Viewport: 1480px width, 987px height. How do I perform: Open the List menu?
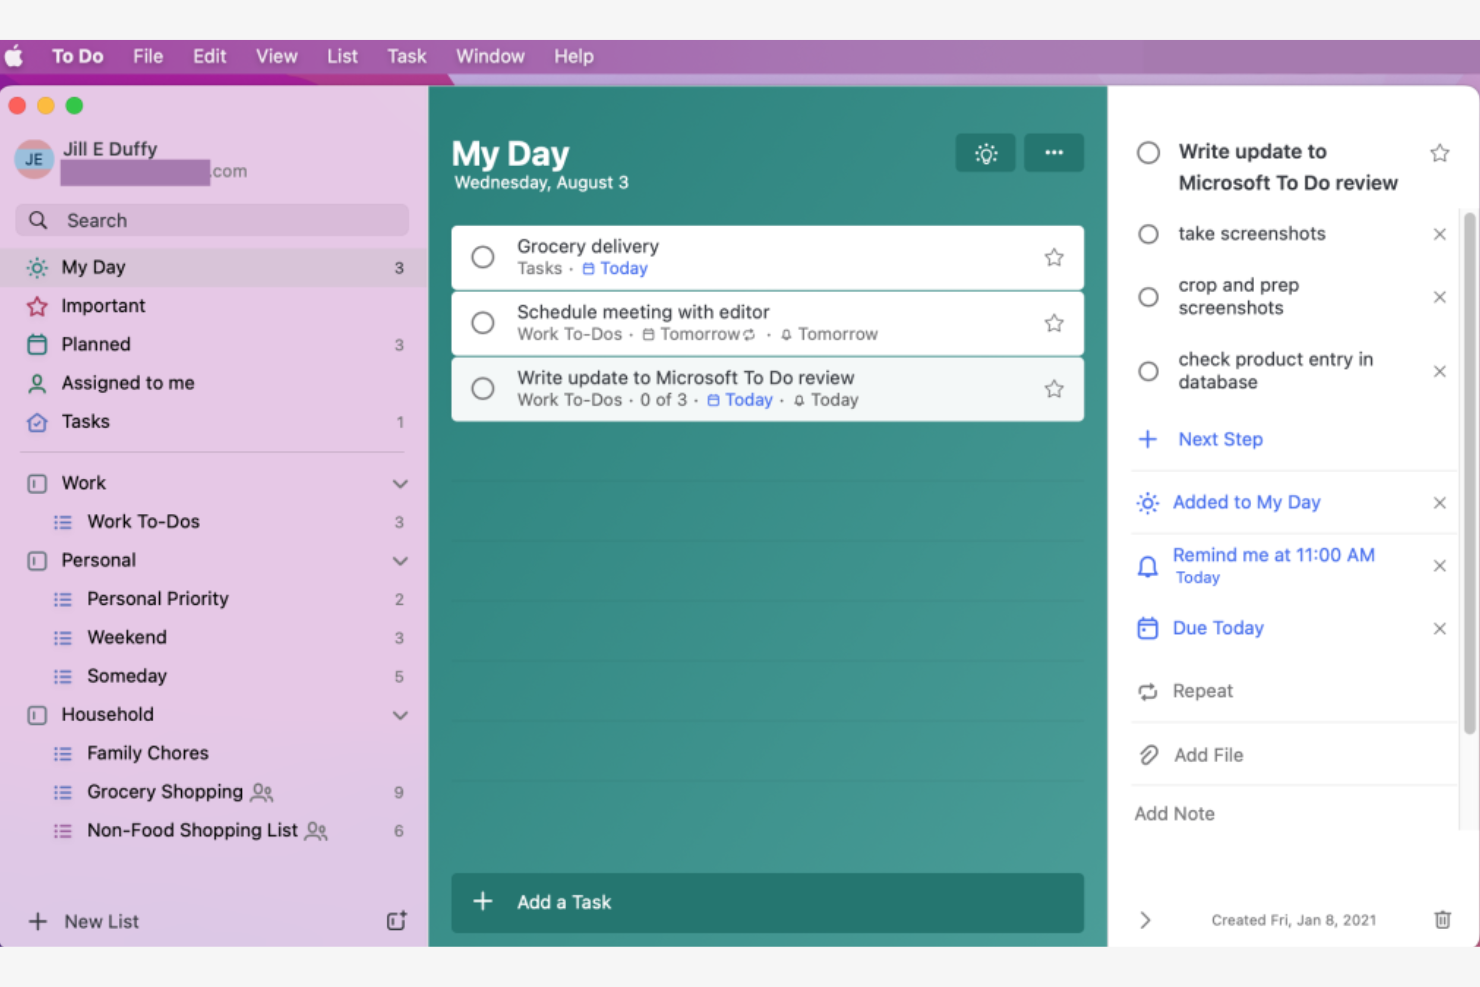point(342,57)
